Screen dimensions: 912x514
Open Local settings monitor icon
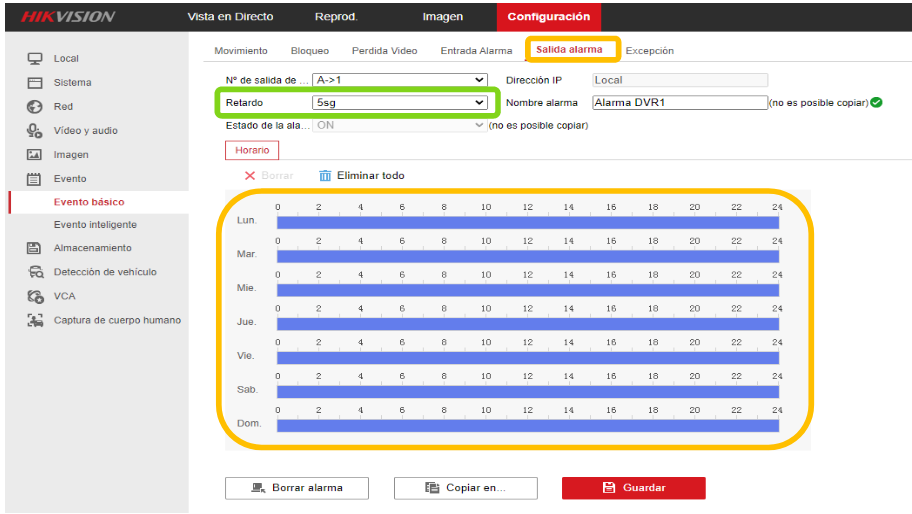[x=35, y=59]
